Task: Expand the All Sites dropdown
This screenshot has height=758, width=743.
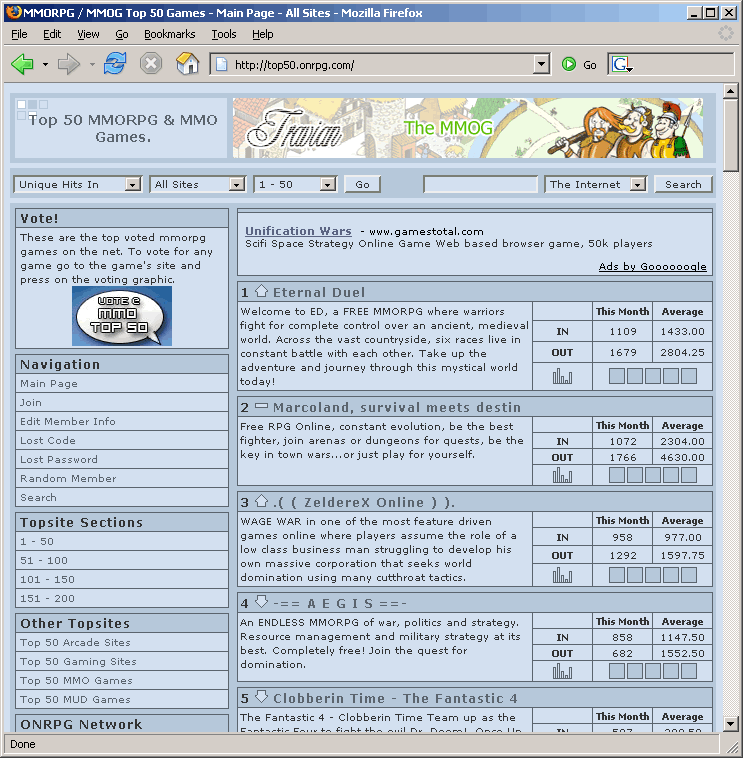Action: tap(198, 184)
